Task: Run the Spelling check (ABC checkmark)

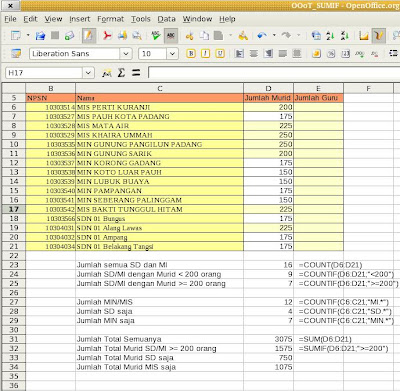Action: [x=155, y=35]
